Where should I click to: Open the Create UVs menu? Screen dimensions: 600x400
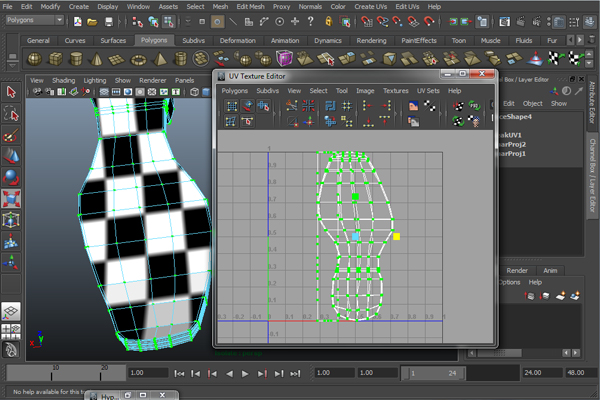[370, 7]
